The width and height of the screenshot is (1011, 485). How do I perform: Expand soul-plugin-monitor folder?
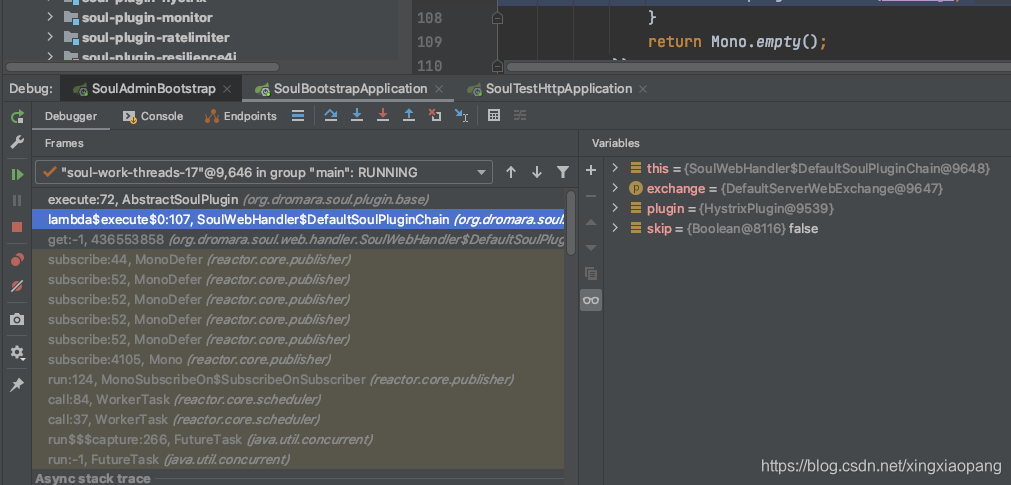(50, 17)
